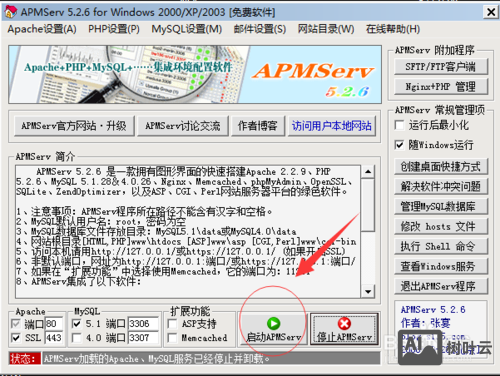Toggle the Apache 端口 80 checkbox
Viewport: 500px width, 376px height.
tap(15, 324)
